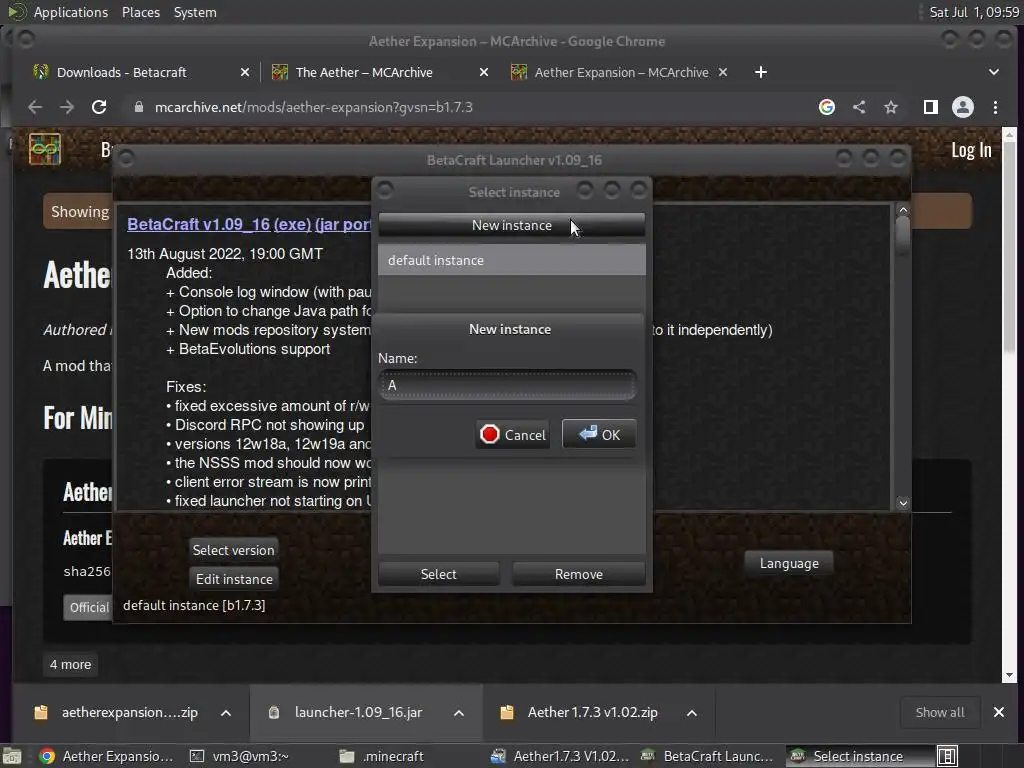The width and height of the screenshot is (1024, 768).
Task: Cancel the New instance dialog
Action: (x=513, y=434)
